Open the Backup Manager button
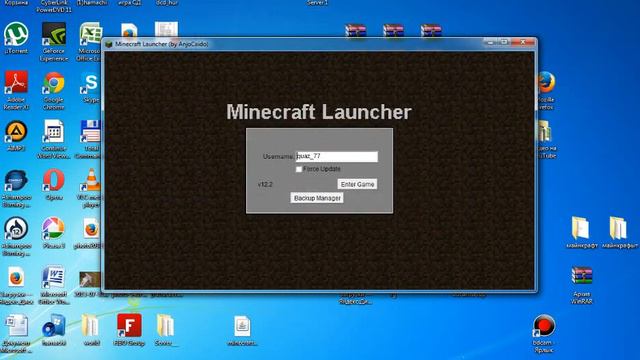The width and height of the screenshot is (640, 360). click(x=317, y=198)
